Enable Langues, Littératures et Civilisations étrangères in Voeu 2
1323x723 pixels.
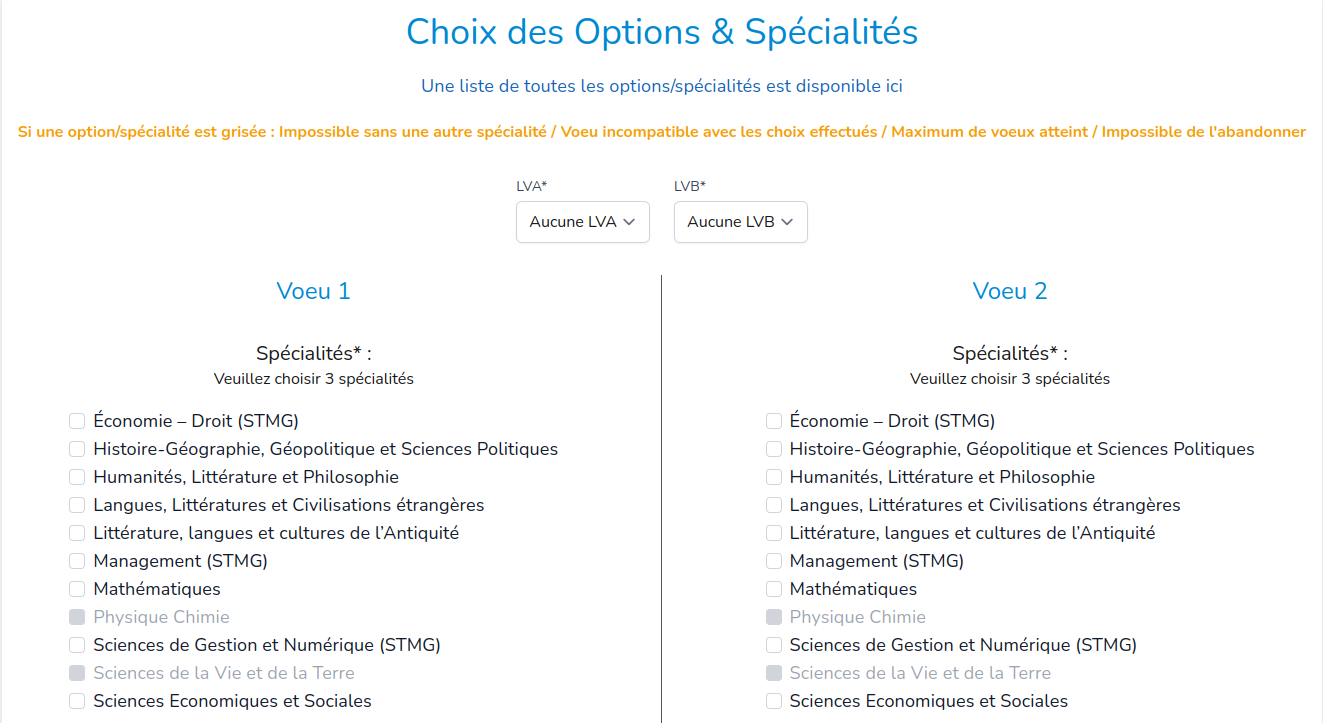point(773,505)
